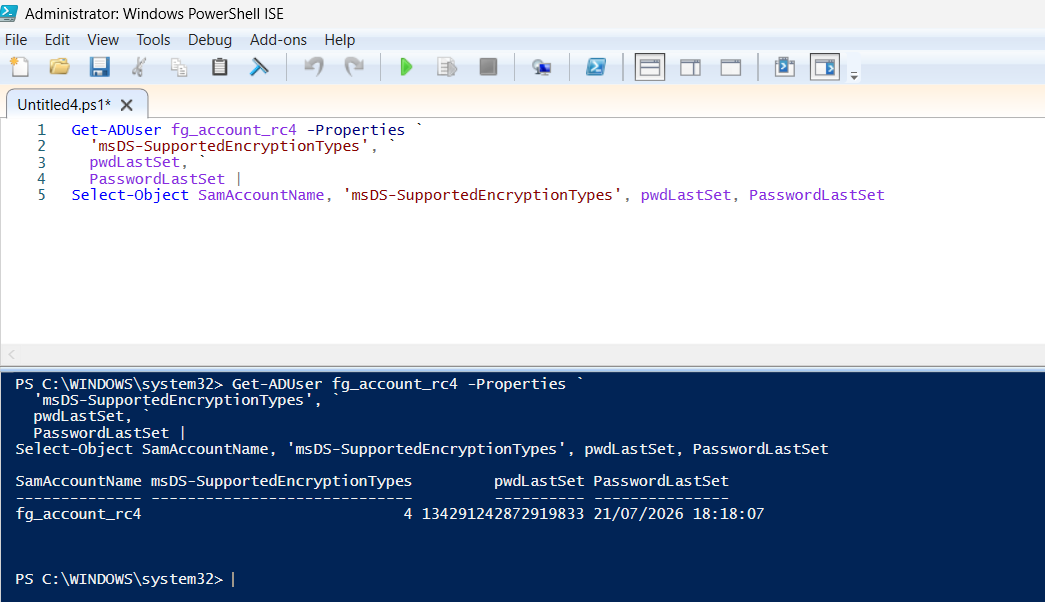The image size is (1045, 602).
Task: Show script pane on top layout
Action: [x=650, y=67]
